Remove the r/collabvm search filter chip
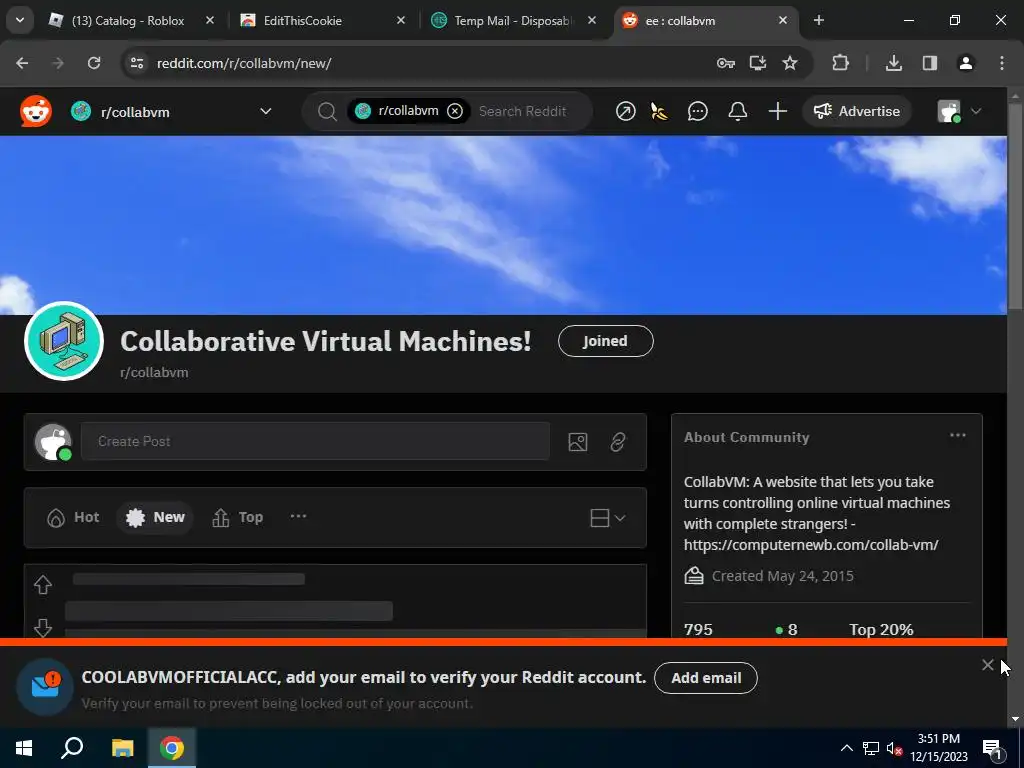This screenshot has width=1024, height=768. point(455,111)
